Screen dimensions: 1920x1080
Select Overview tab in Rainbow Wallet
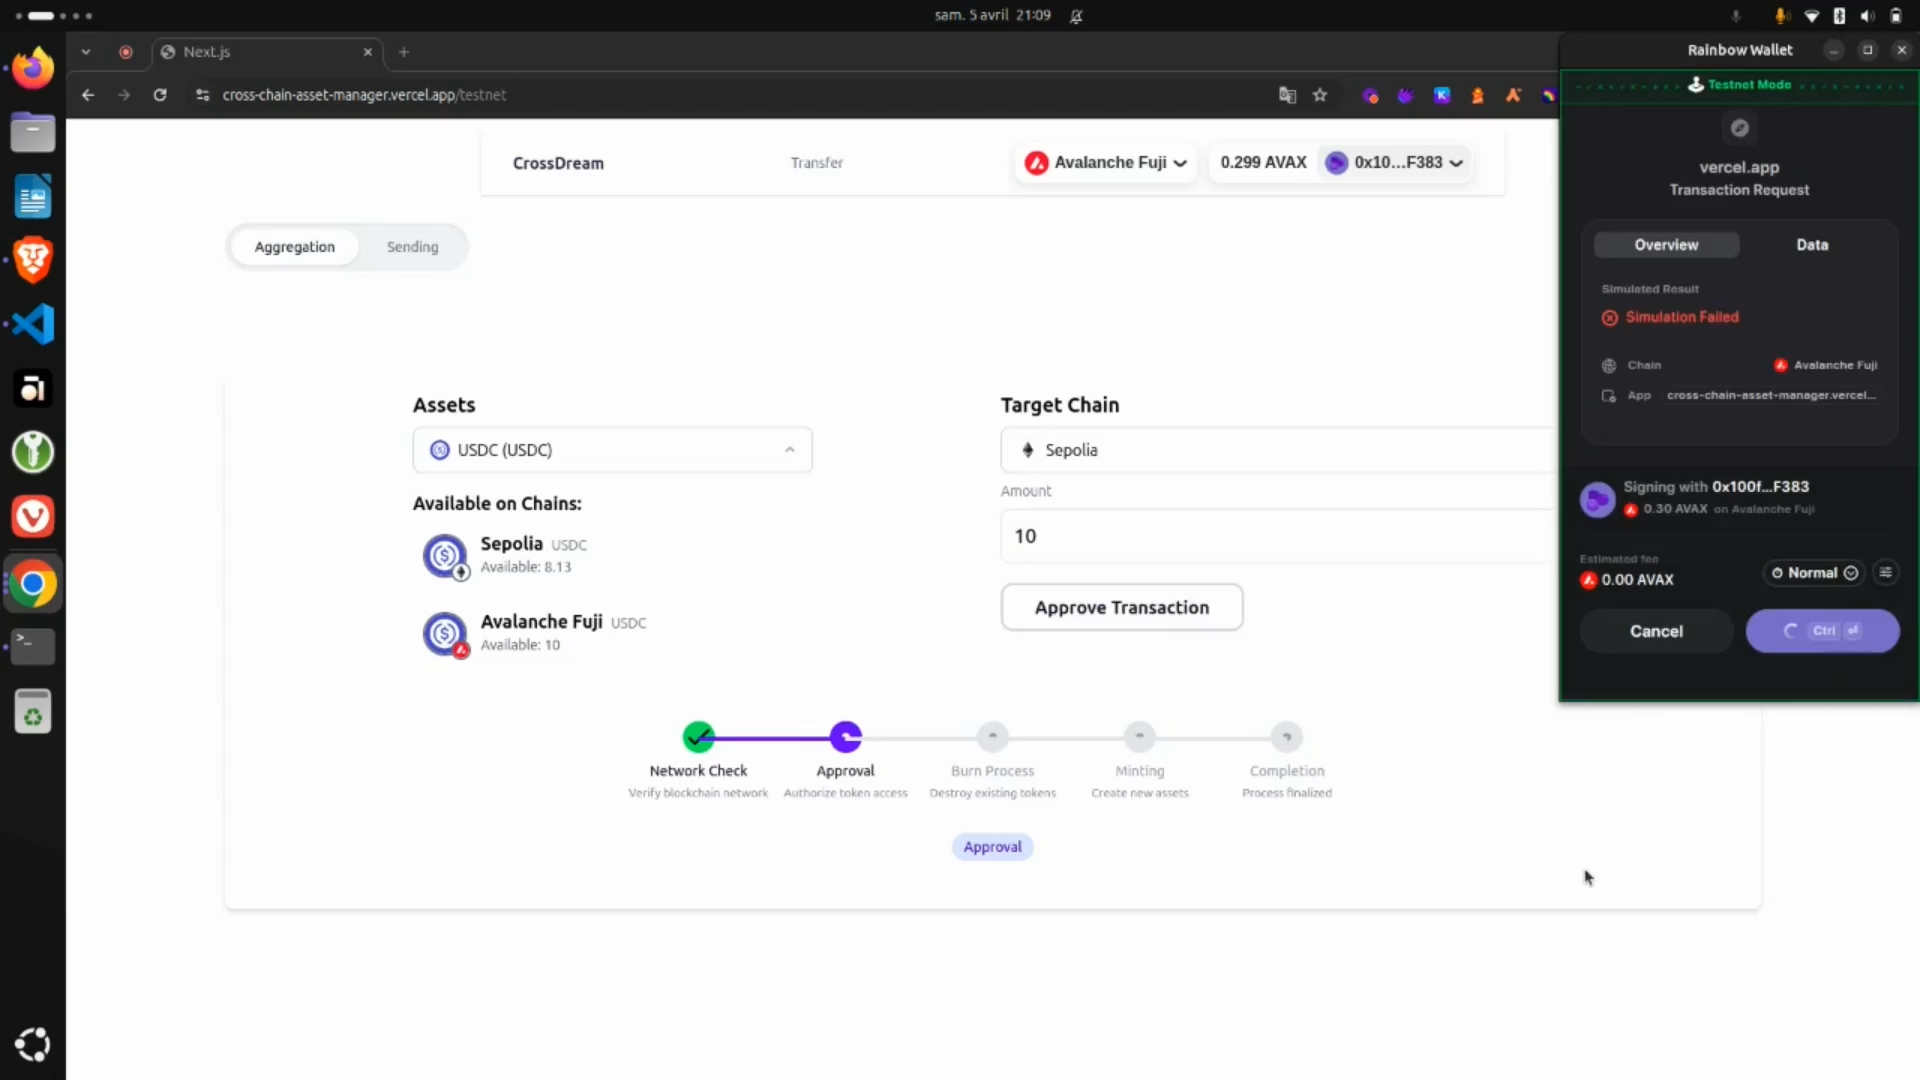click(x=1666, y=245)
